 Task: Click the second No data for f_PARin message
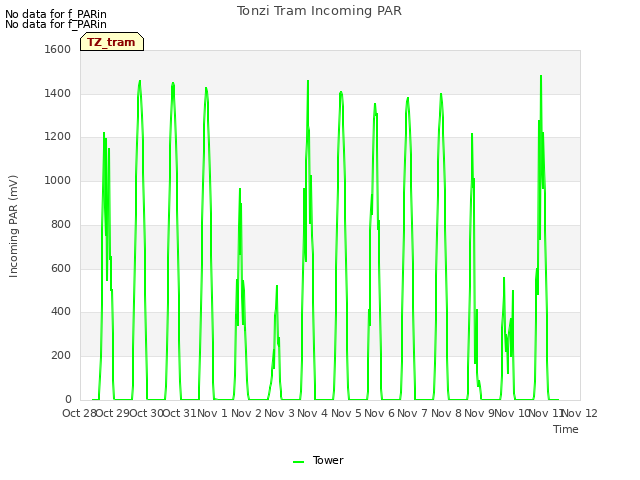click(x=56, y=24)
